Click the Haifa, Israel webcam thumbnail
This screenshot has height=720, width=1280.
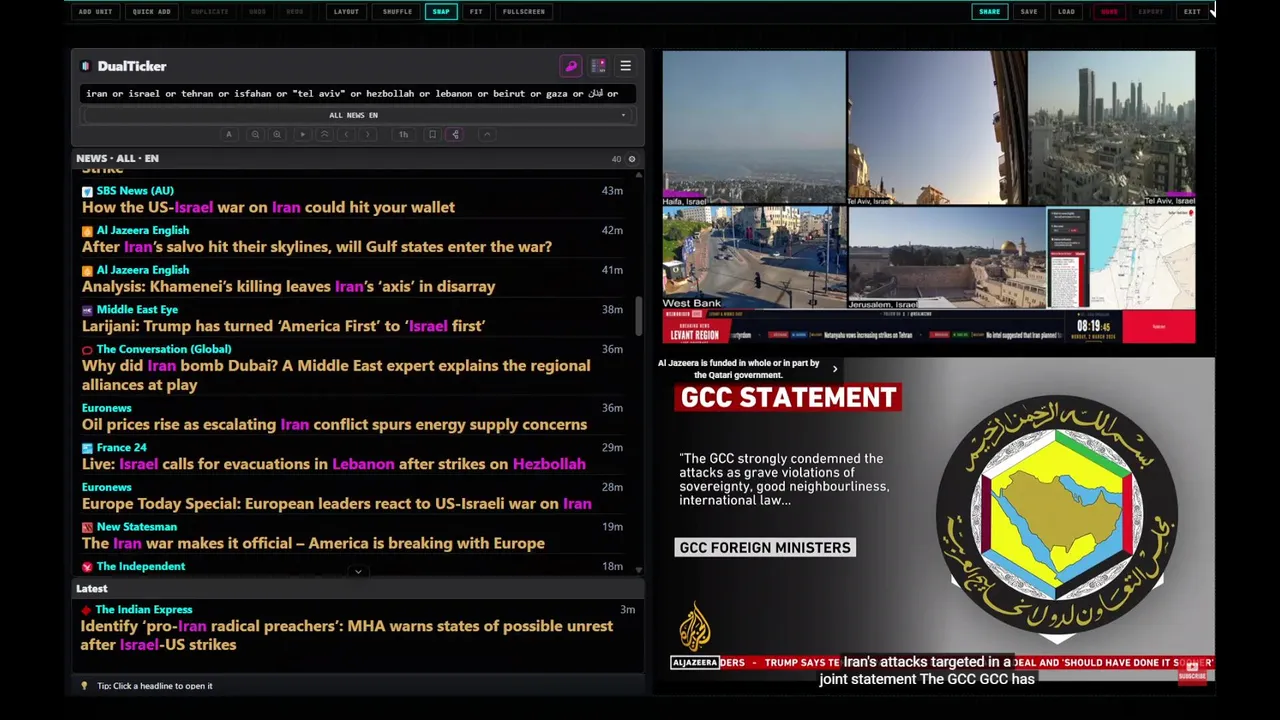[753, 128]
